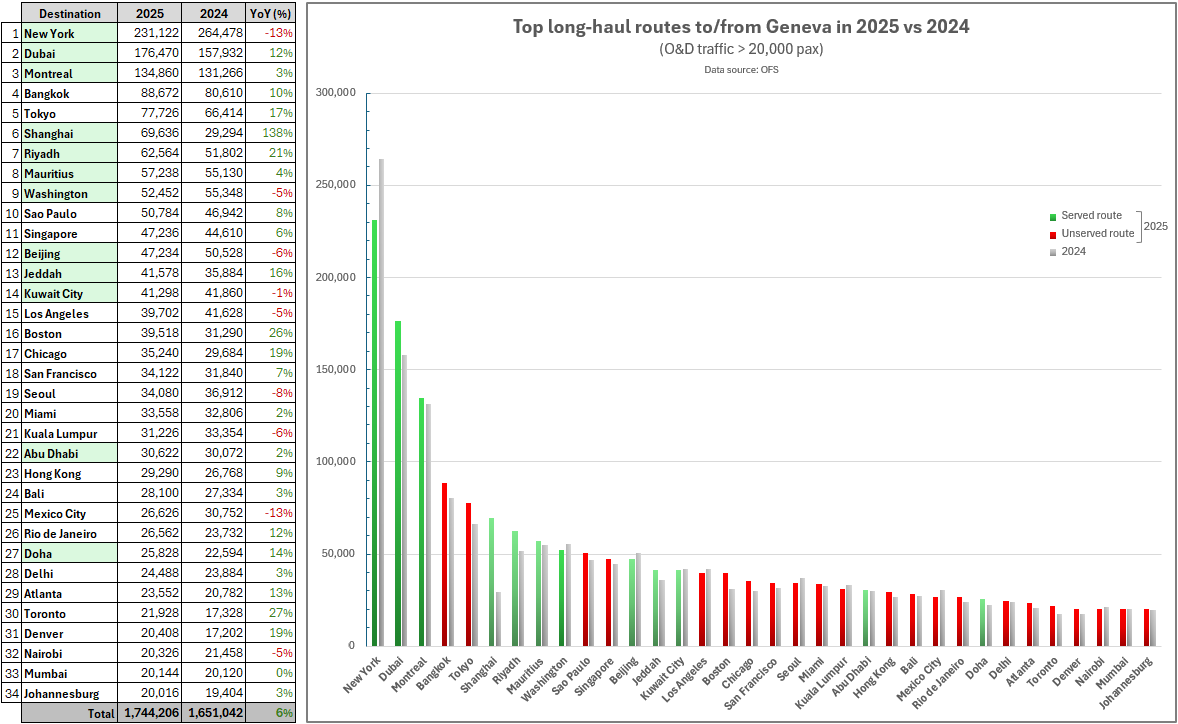Select the Destination column header
The image size is (1178, 724).
pyautogui.click(x=72, y=13)
